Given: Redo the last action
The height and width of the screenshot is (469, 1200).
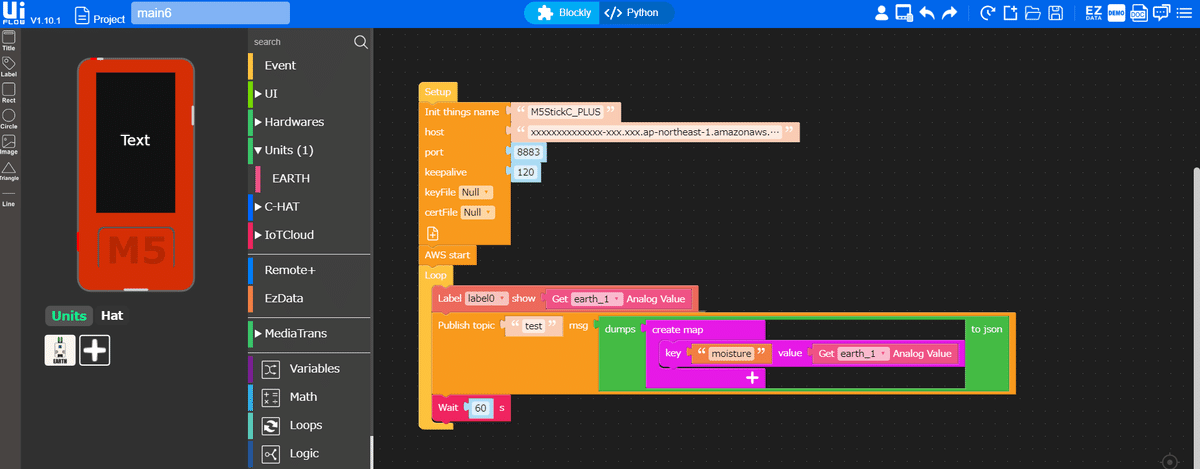Looking at the screenshot, I should (x=950, y=14).
